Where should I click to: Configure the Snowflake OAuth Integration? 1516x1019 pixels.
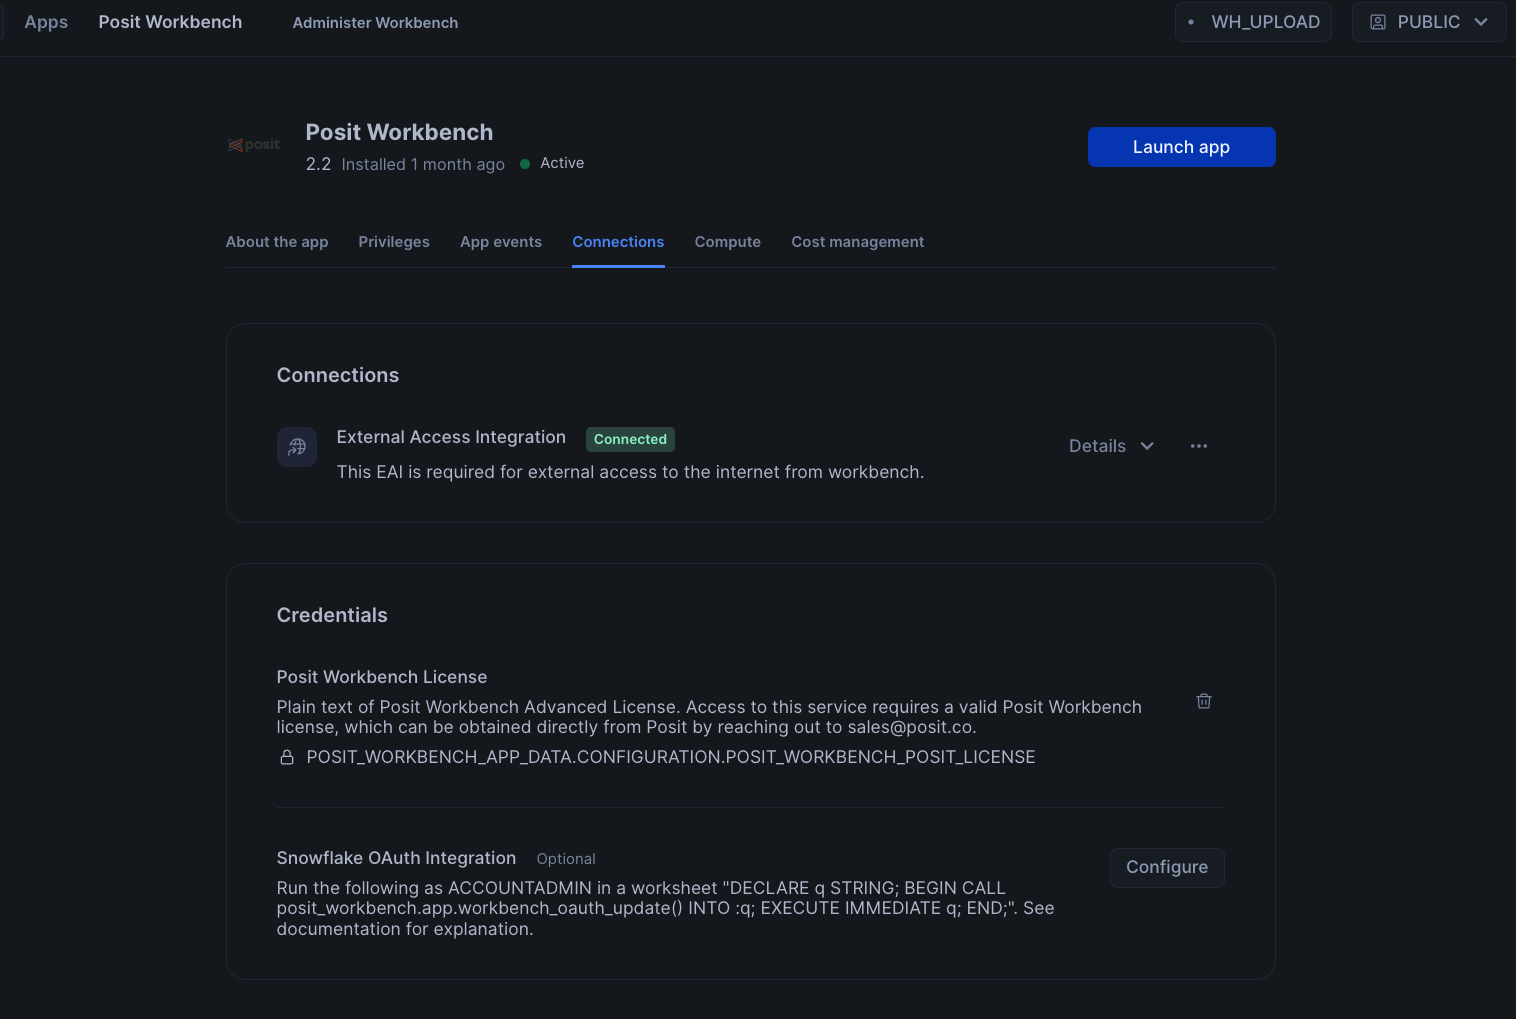1166,867
